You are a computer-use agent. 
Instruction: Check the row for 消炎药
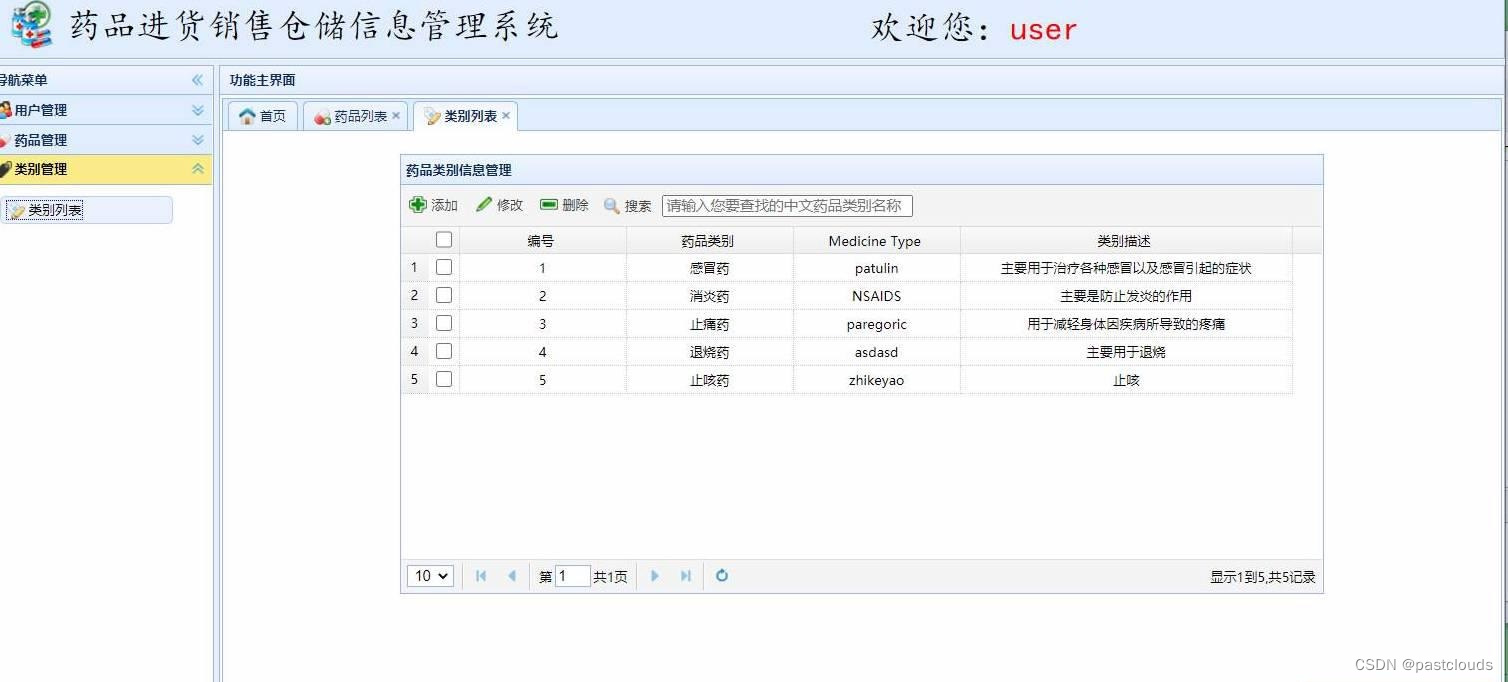(x=444, y=295)
